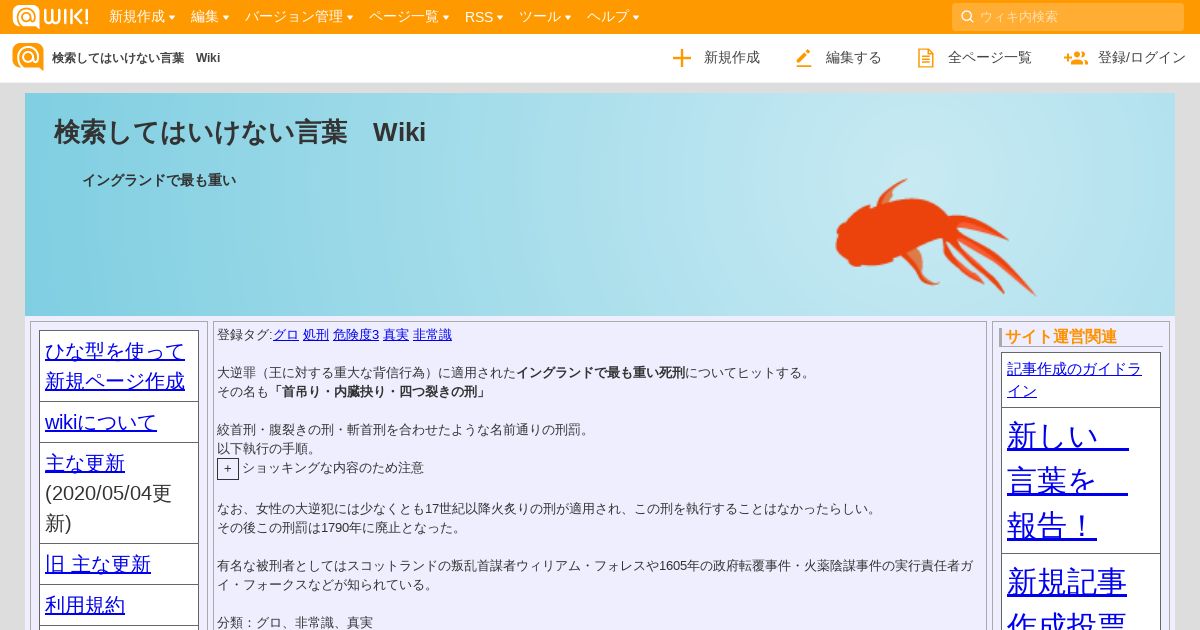Click the small 検索してはいけない言葉 Wiki header title
Viewport: 1200px width, 630px height.
[x=136, y=58]
